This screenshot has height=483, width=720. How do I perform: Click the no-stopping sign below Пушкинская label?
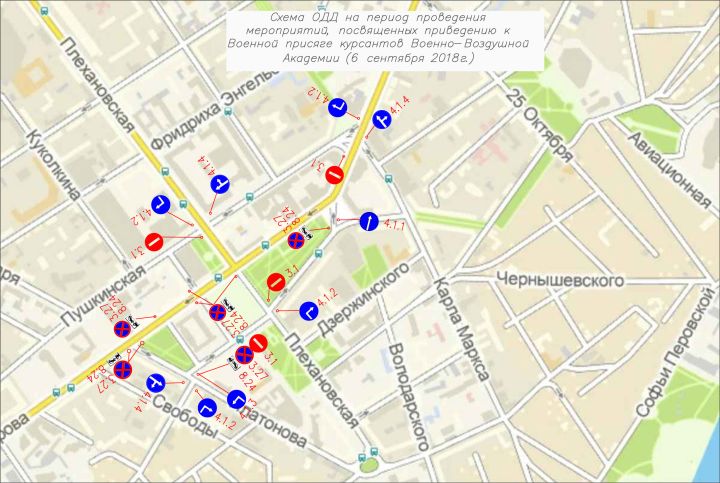[121, 327]
